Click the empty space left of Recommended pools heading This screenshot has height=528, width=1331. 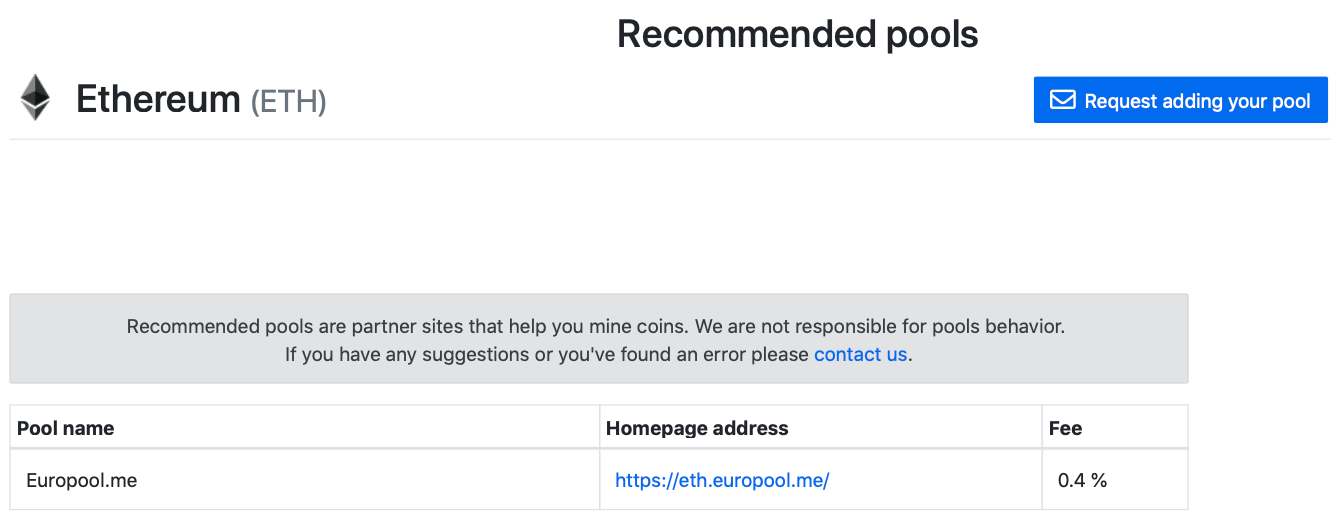(x=300, y=35)
